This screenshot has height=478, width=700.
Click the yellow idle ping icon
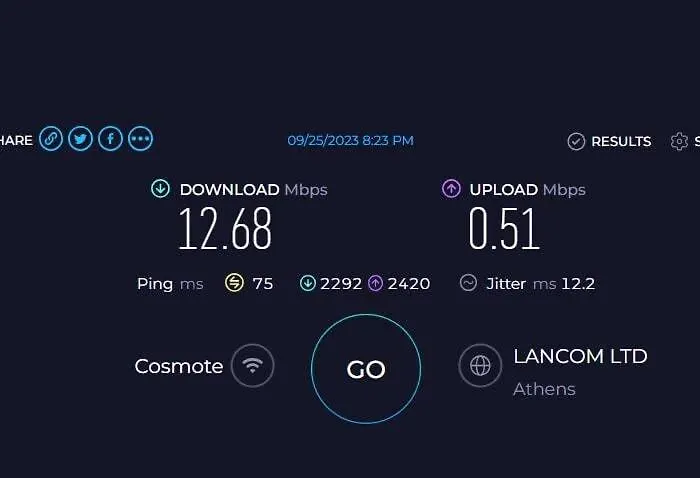coord(234,283)
